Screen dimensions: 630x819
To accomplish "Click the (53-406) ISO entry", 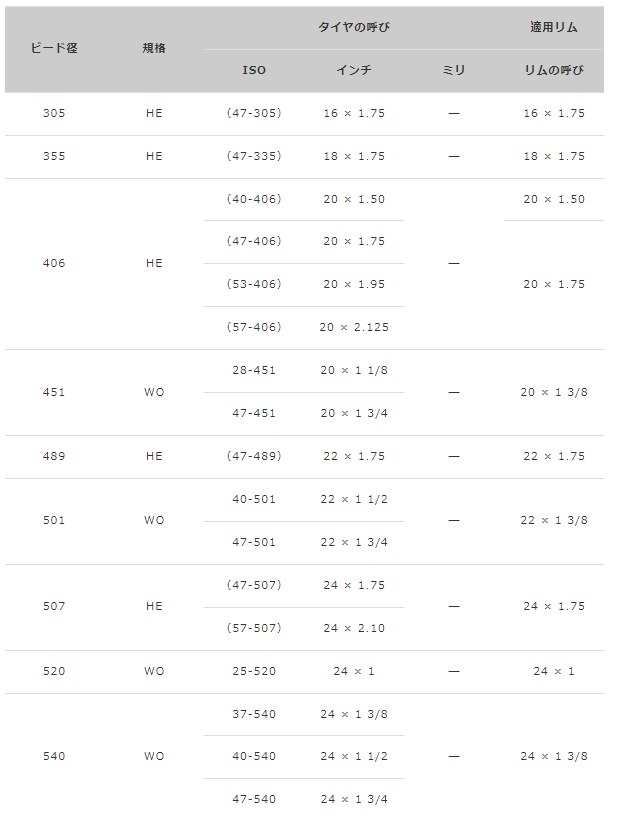I will click(x=254, y=285).
